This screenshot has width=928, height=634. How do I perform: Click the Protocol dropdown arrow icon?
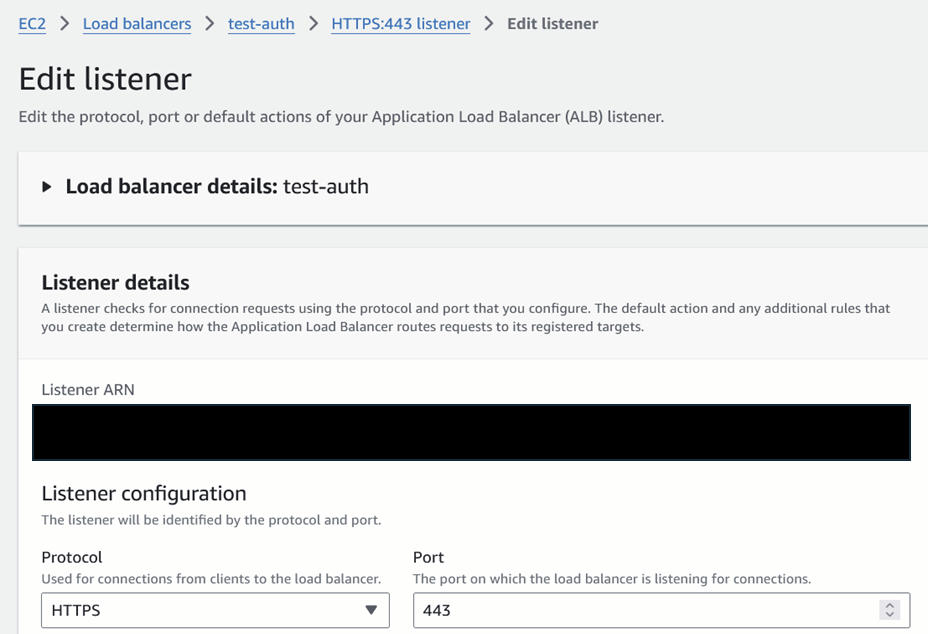pyautogui.click(x=371, y=610)
